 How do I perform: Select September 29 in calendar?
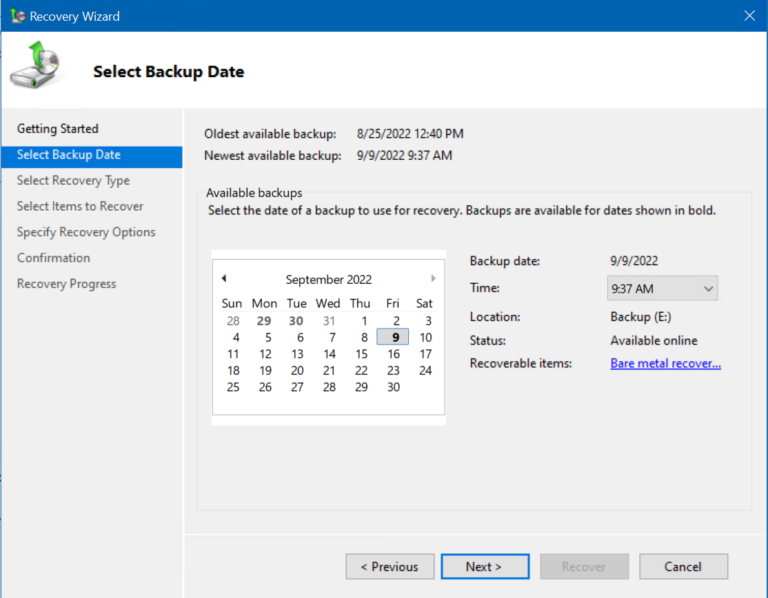[x=361, y=387]
